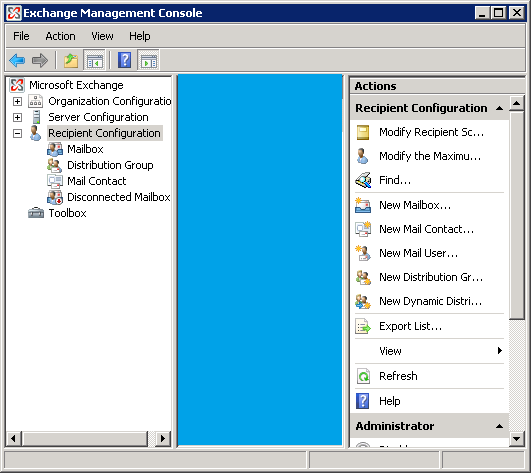Click the New Dynamic Distribution Group icon
The image size is (531, 473).
point(363,301)
